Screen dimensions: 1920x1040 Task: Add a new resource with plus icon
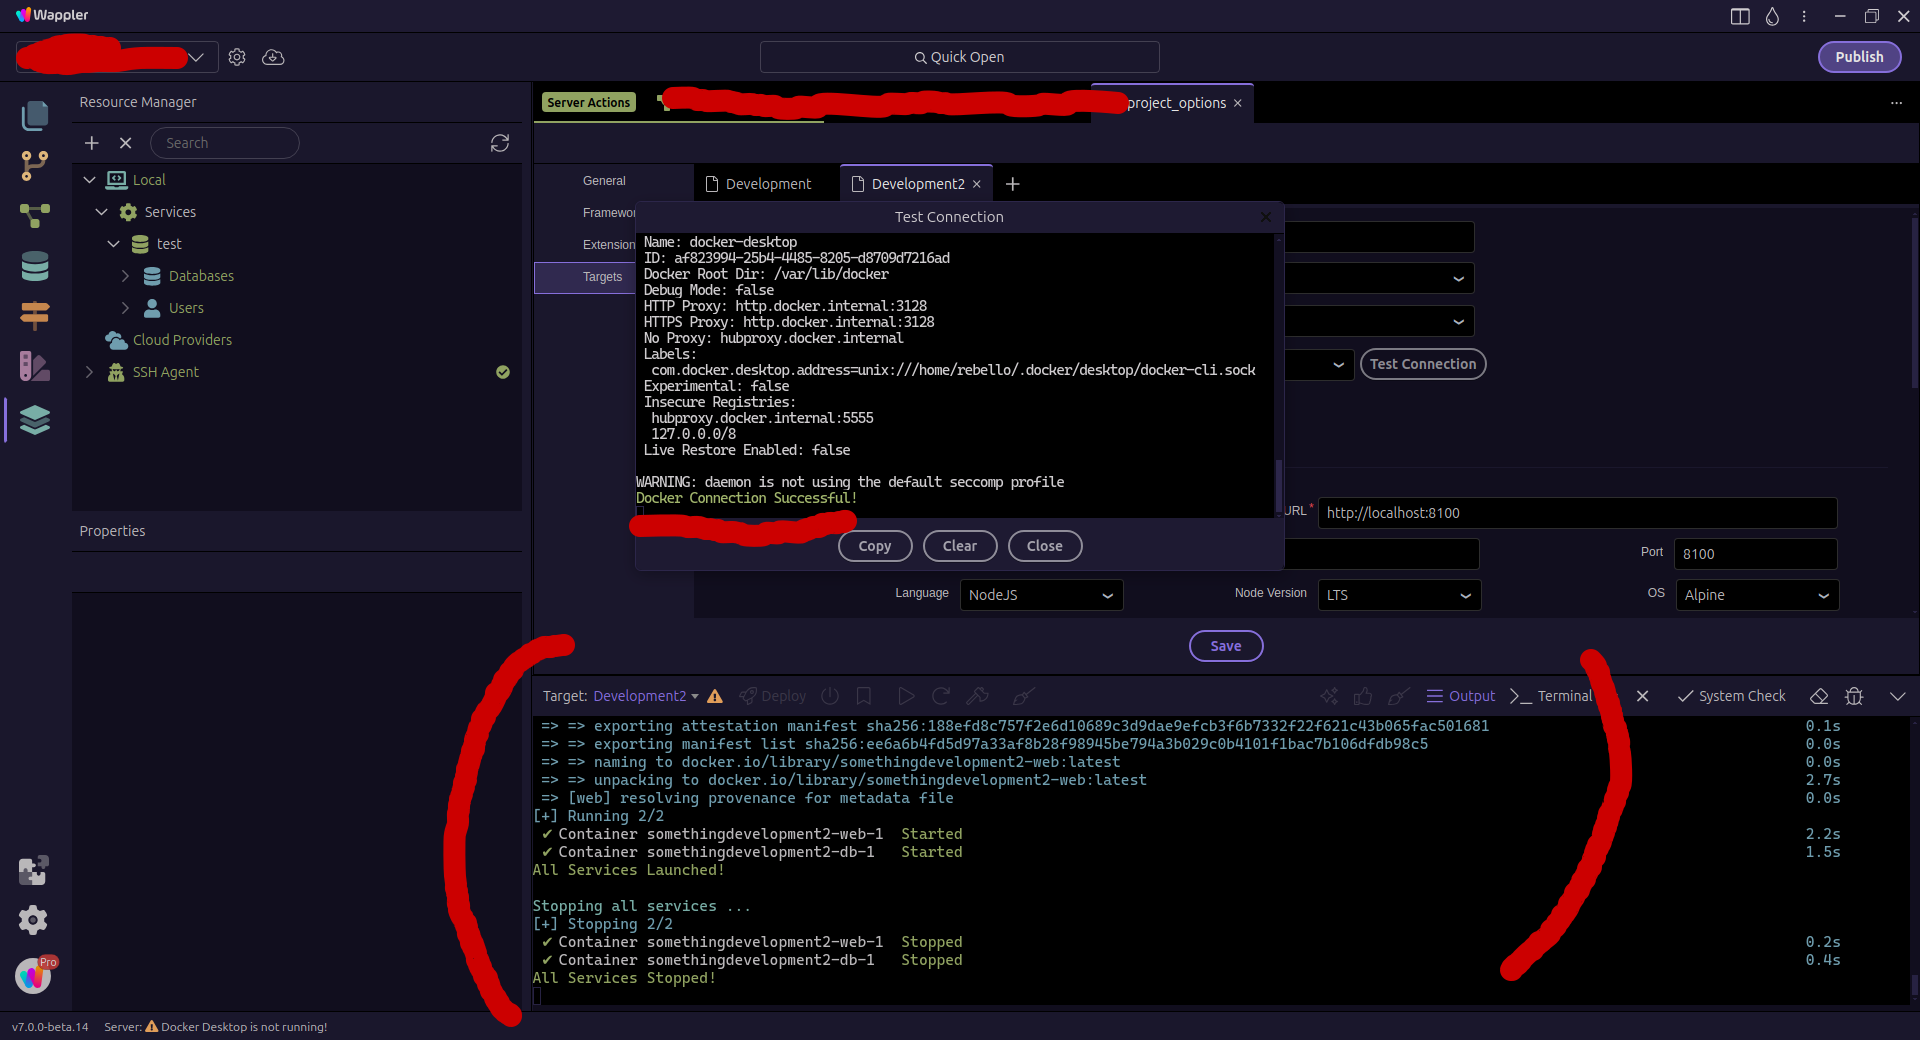(x=92, y=143)
